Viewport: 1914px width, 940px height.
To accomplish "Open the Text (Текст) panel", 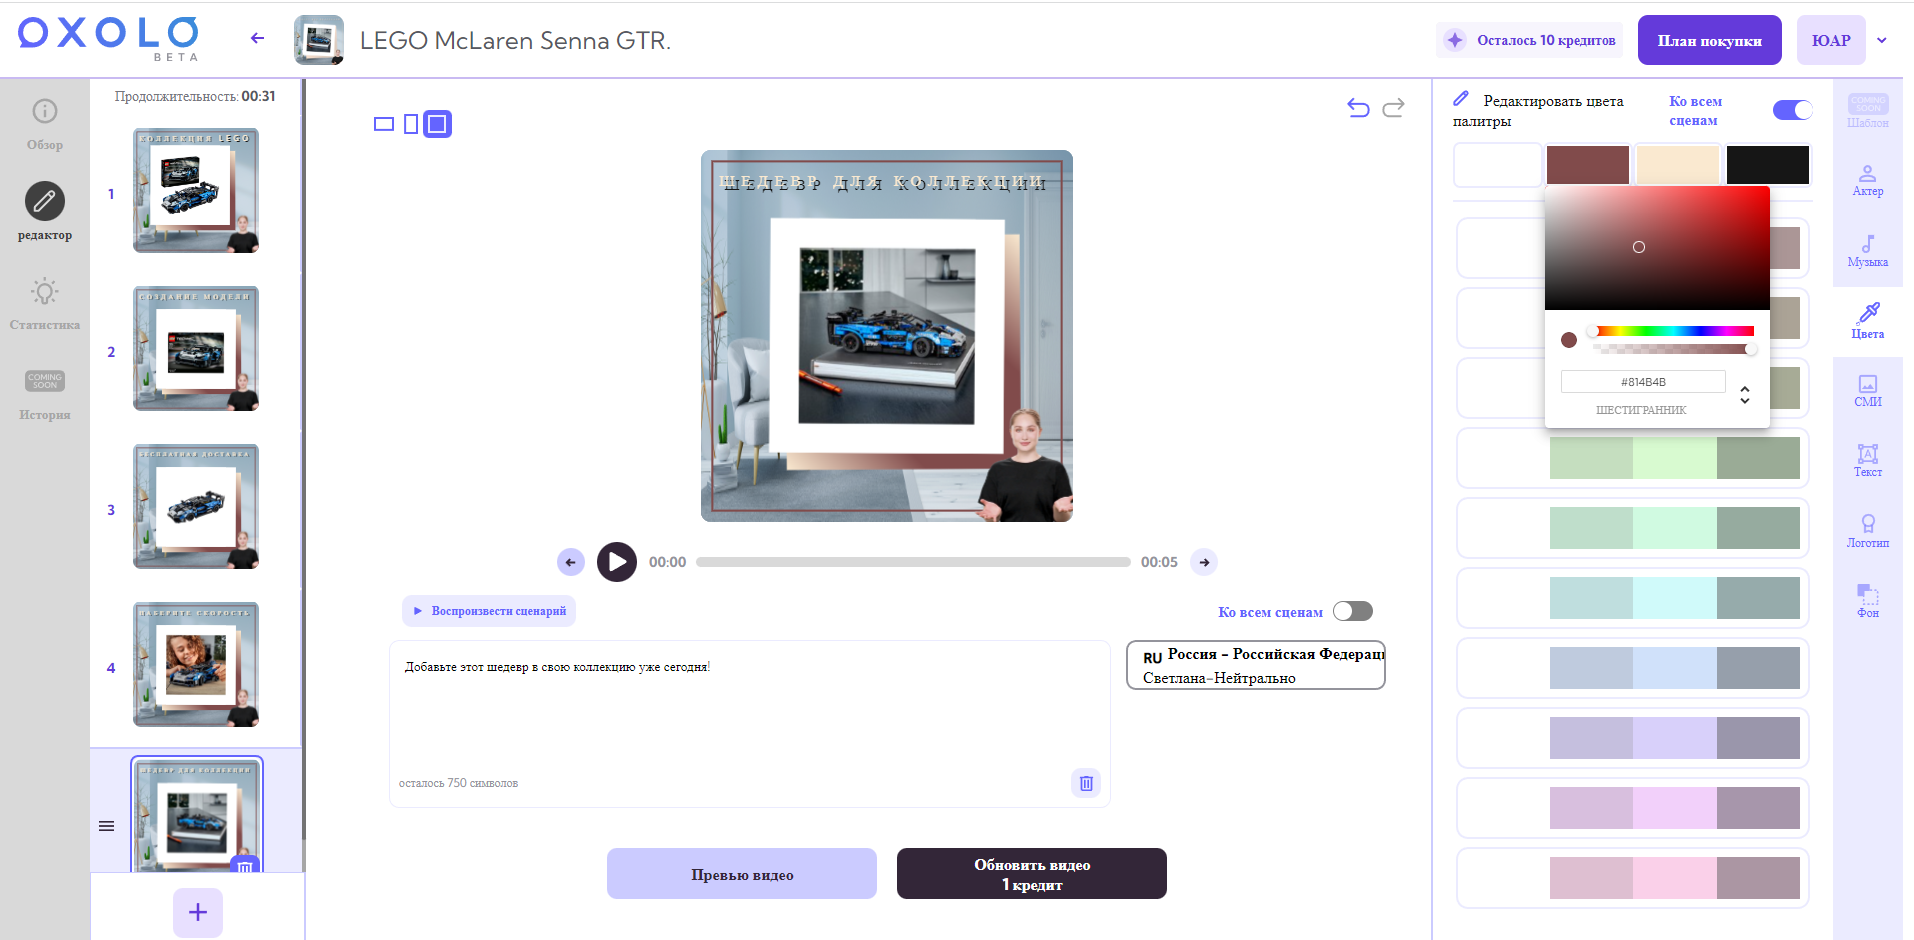I will pyautogui.click(x=1868, y=461).
